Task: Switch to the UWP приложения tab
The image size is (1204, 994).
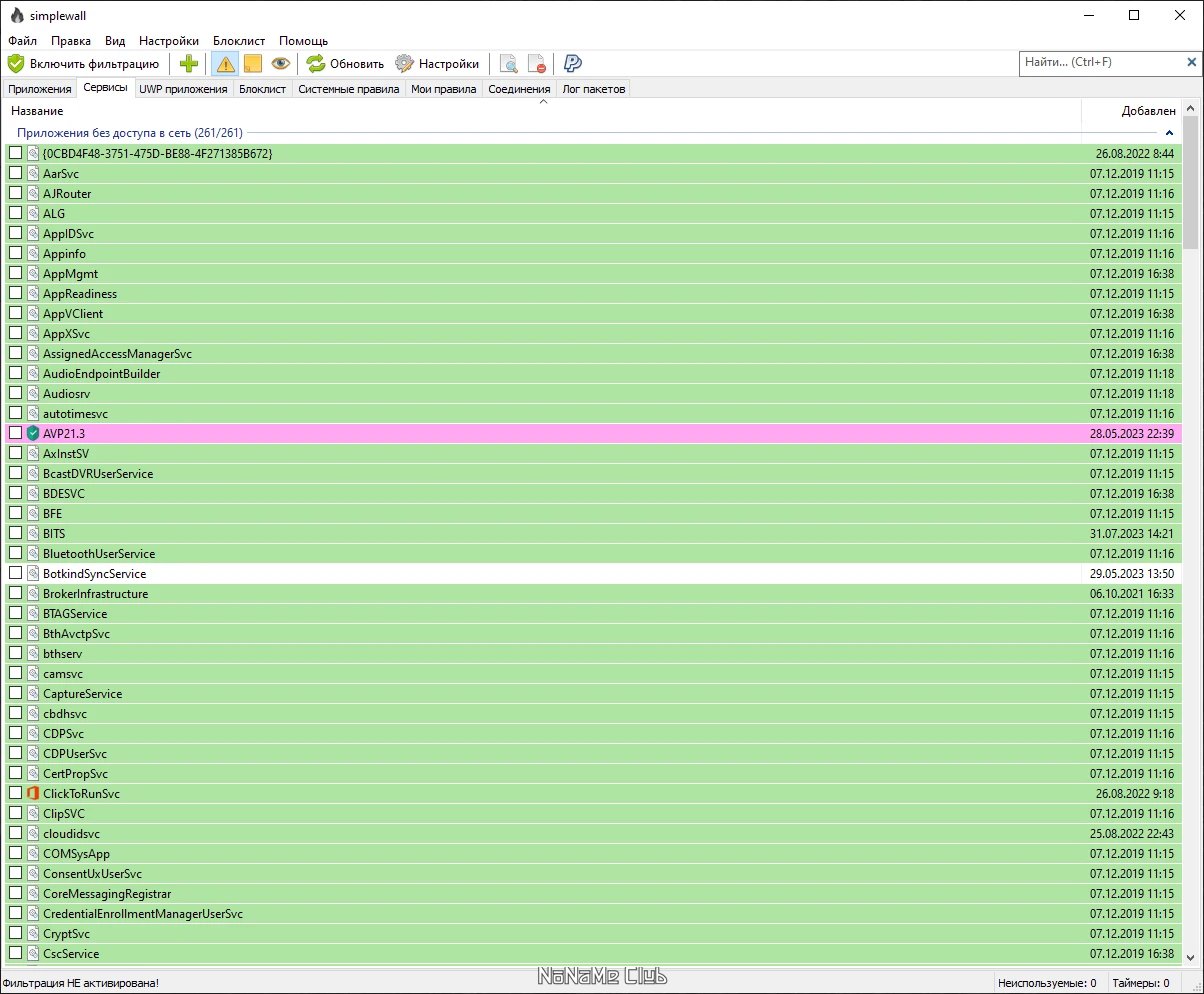Action: pyautogui.click(x=184, y=89)
